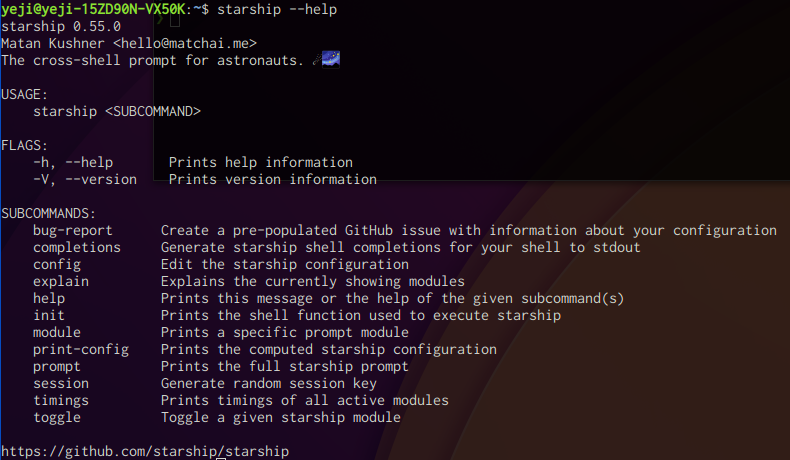Screen dimensions: 790x460
Task: Click the config subcommand entry
Action: tap(56, 264)
